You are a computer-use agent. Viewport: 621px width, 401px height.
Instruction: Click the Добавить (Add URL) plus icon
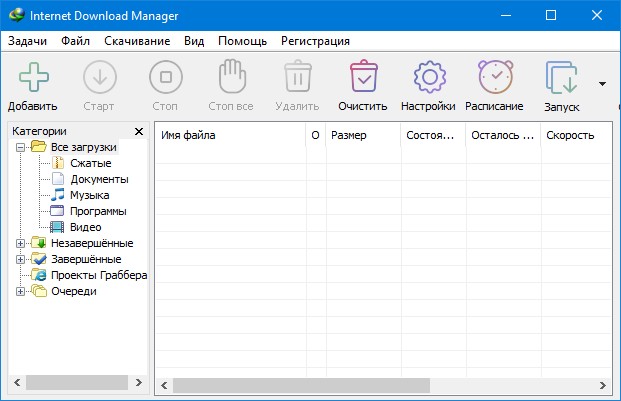point(34,77)
